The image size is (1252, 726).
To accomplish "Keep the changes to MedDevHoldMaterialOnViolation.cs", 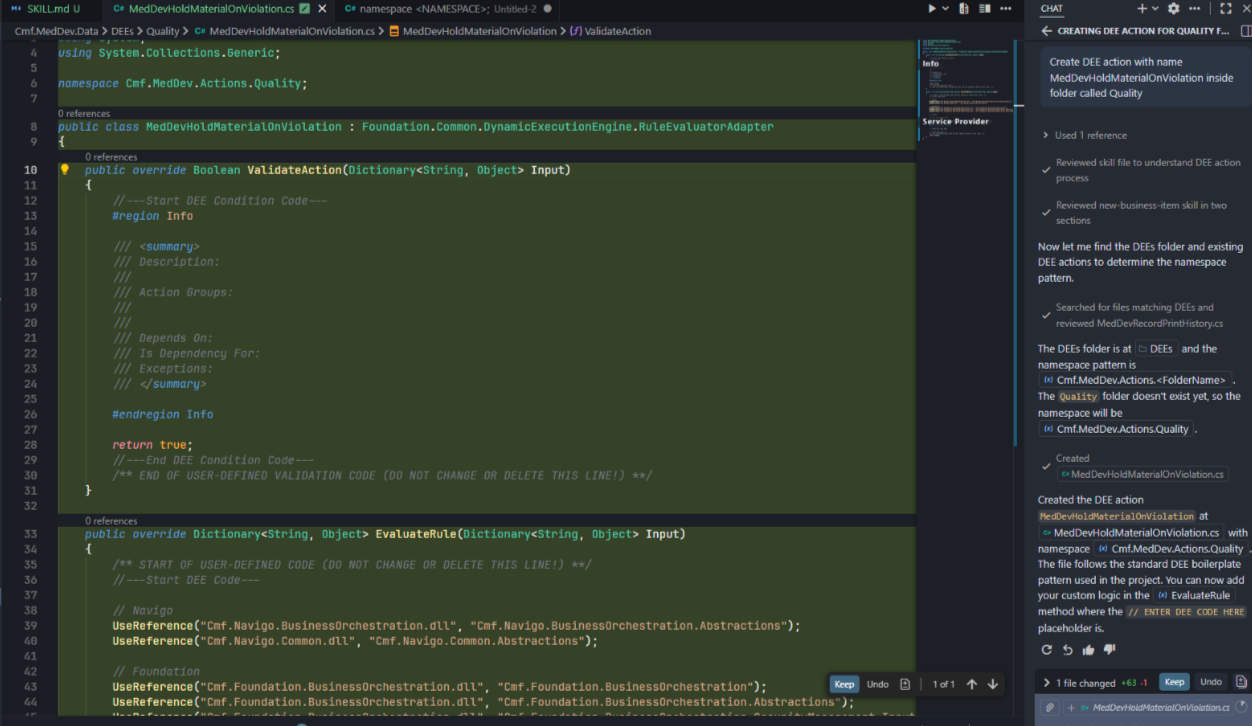I will click(x=1174, y=682).
